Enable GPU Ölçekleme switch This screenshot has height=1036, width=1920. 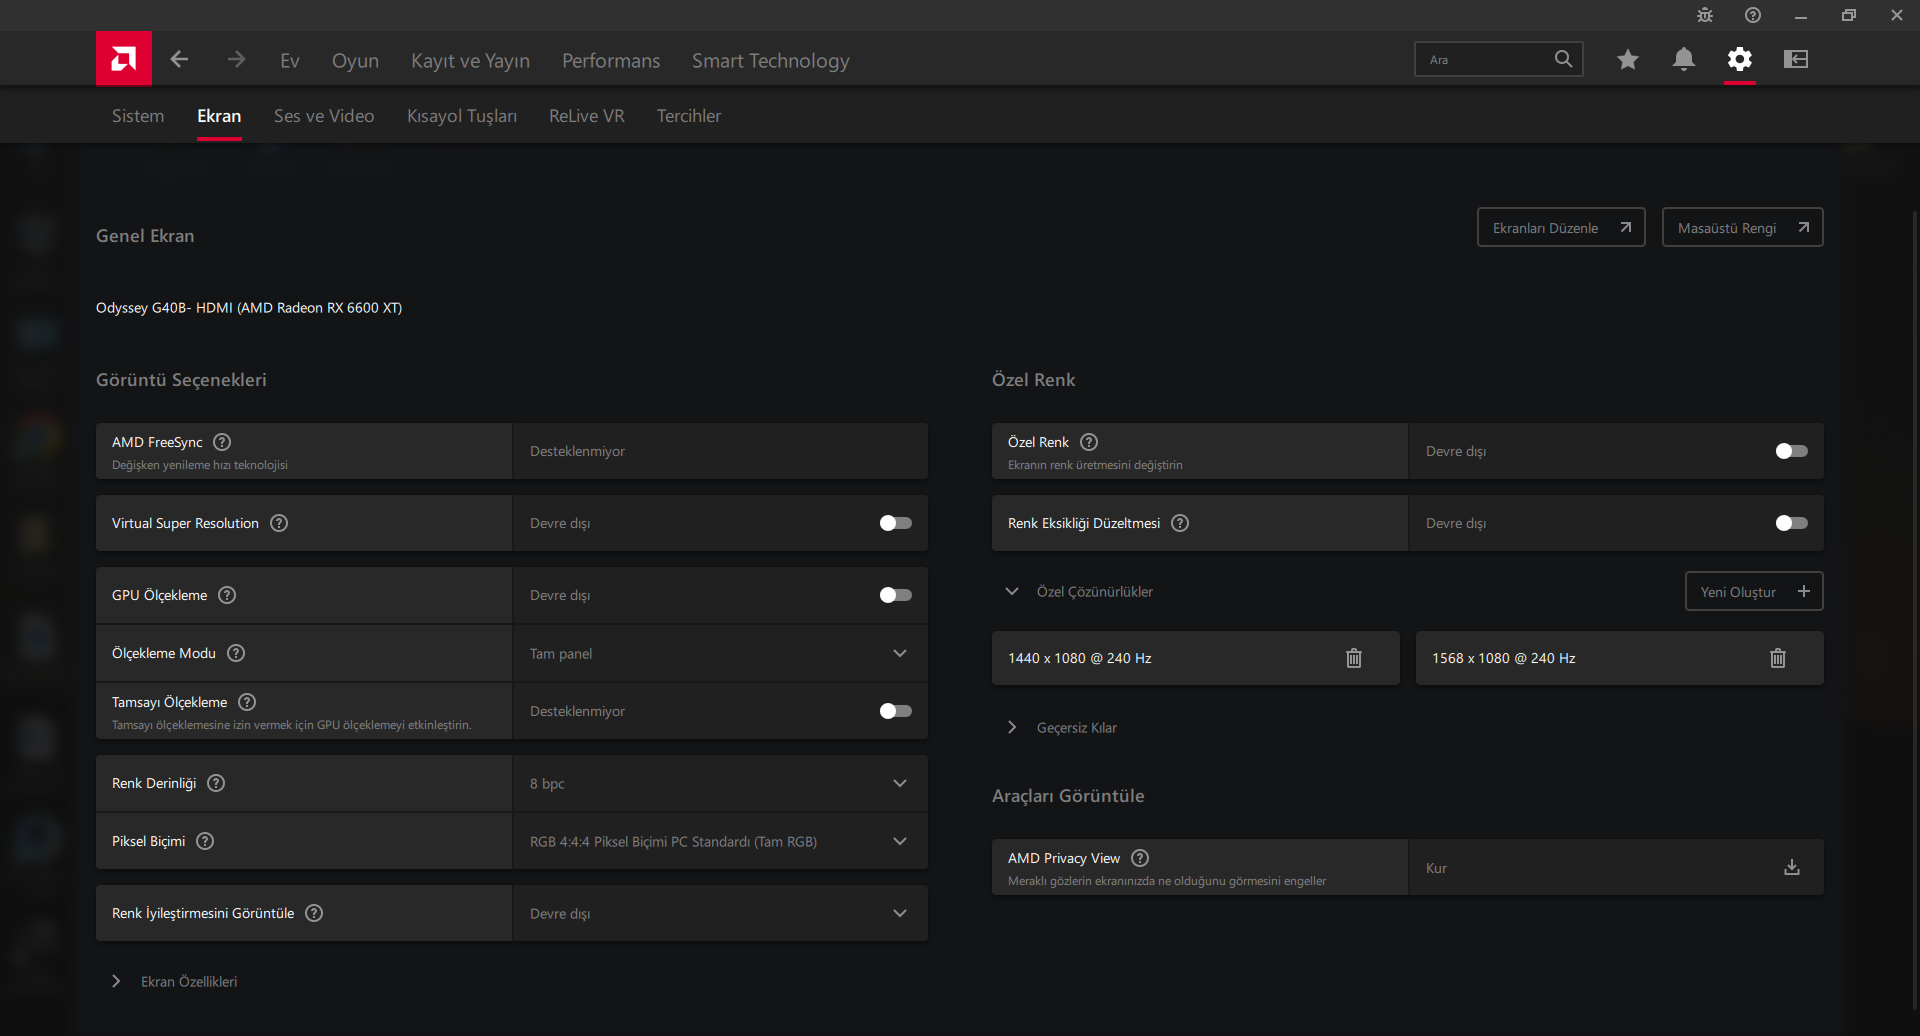[896, 595]
